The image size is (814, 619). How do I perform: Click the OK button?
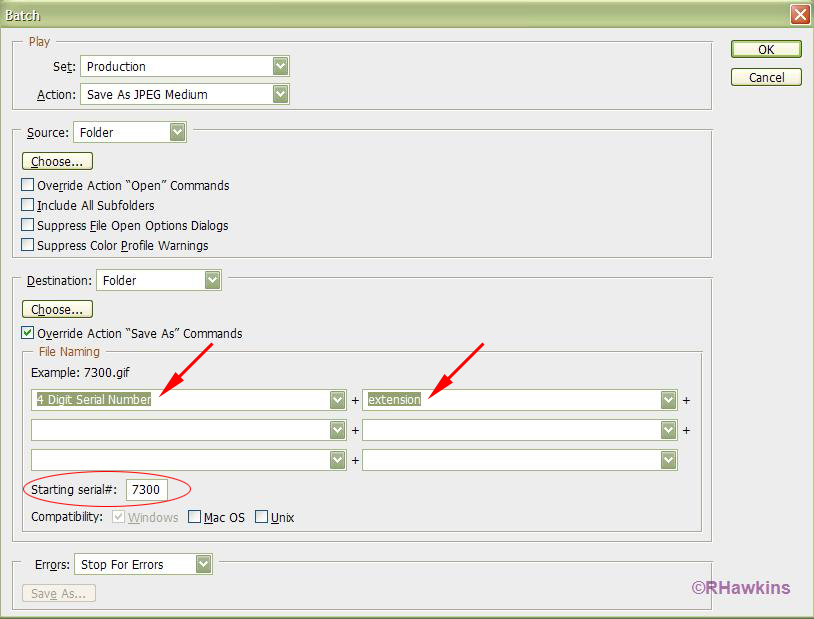765,49
